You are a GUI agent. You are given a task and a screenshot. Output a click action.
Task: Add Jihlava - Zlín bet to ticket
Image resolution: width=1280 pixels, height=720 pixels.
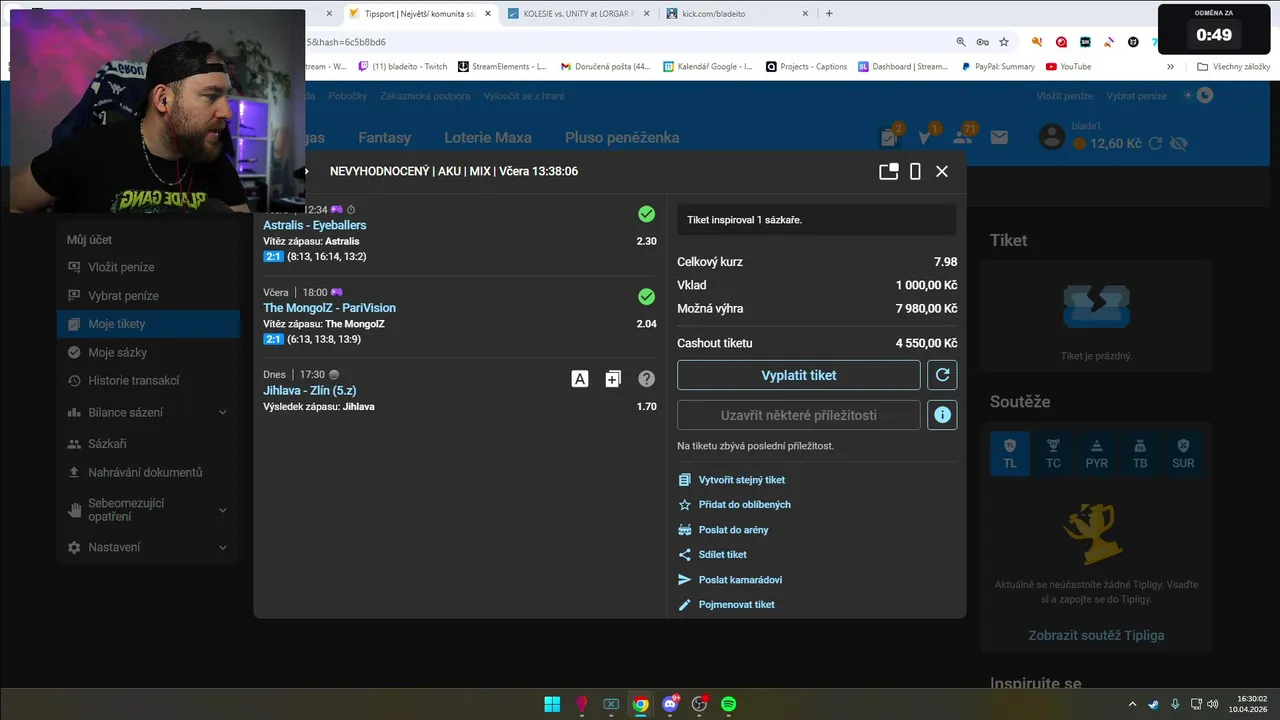click(613, 379)
